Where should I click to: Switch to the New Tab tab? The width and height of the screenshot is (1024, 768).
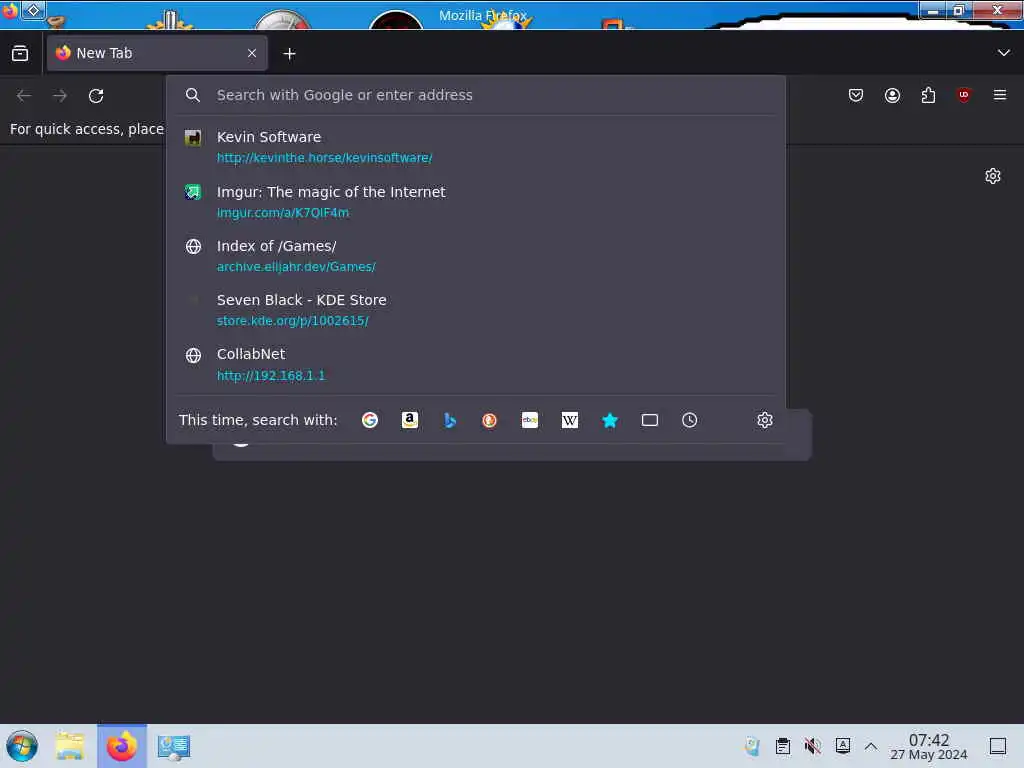[x=157, y=54]
